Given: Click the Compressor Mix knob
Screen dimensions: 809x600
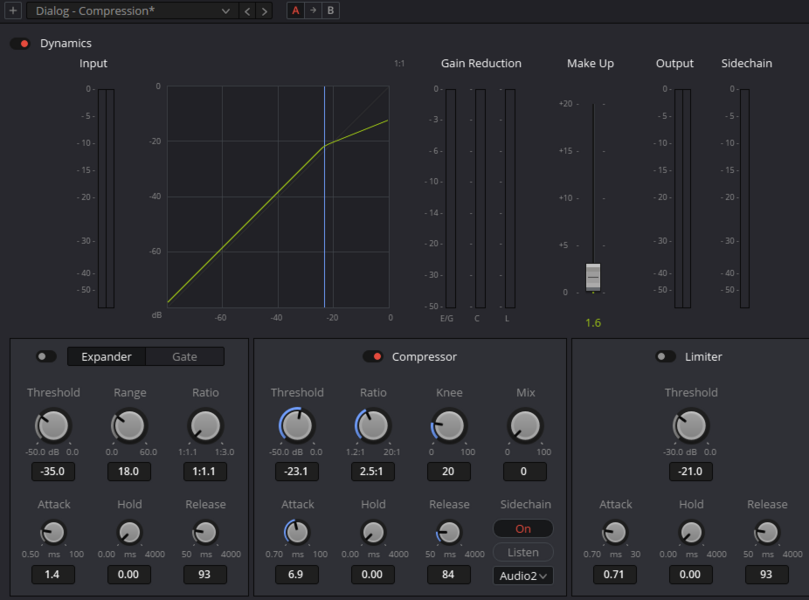Looking at the screenshot, I should click(525, 426).
